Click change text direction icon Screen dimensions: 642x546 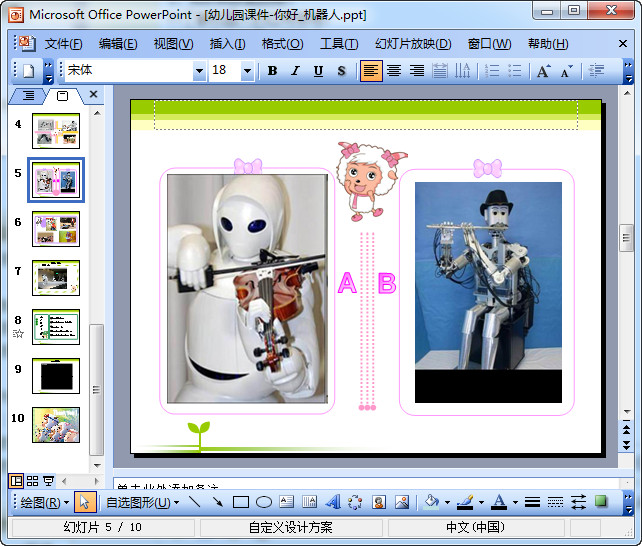tap(463, 71)
